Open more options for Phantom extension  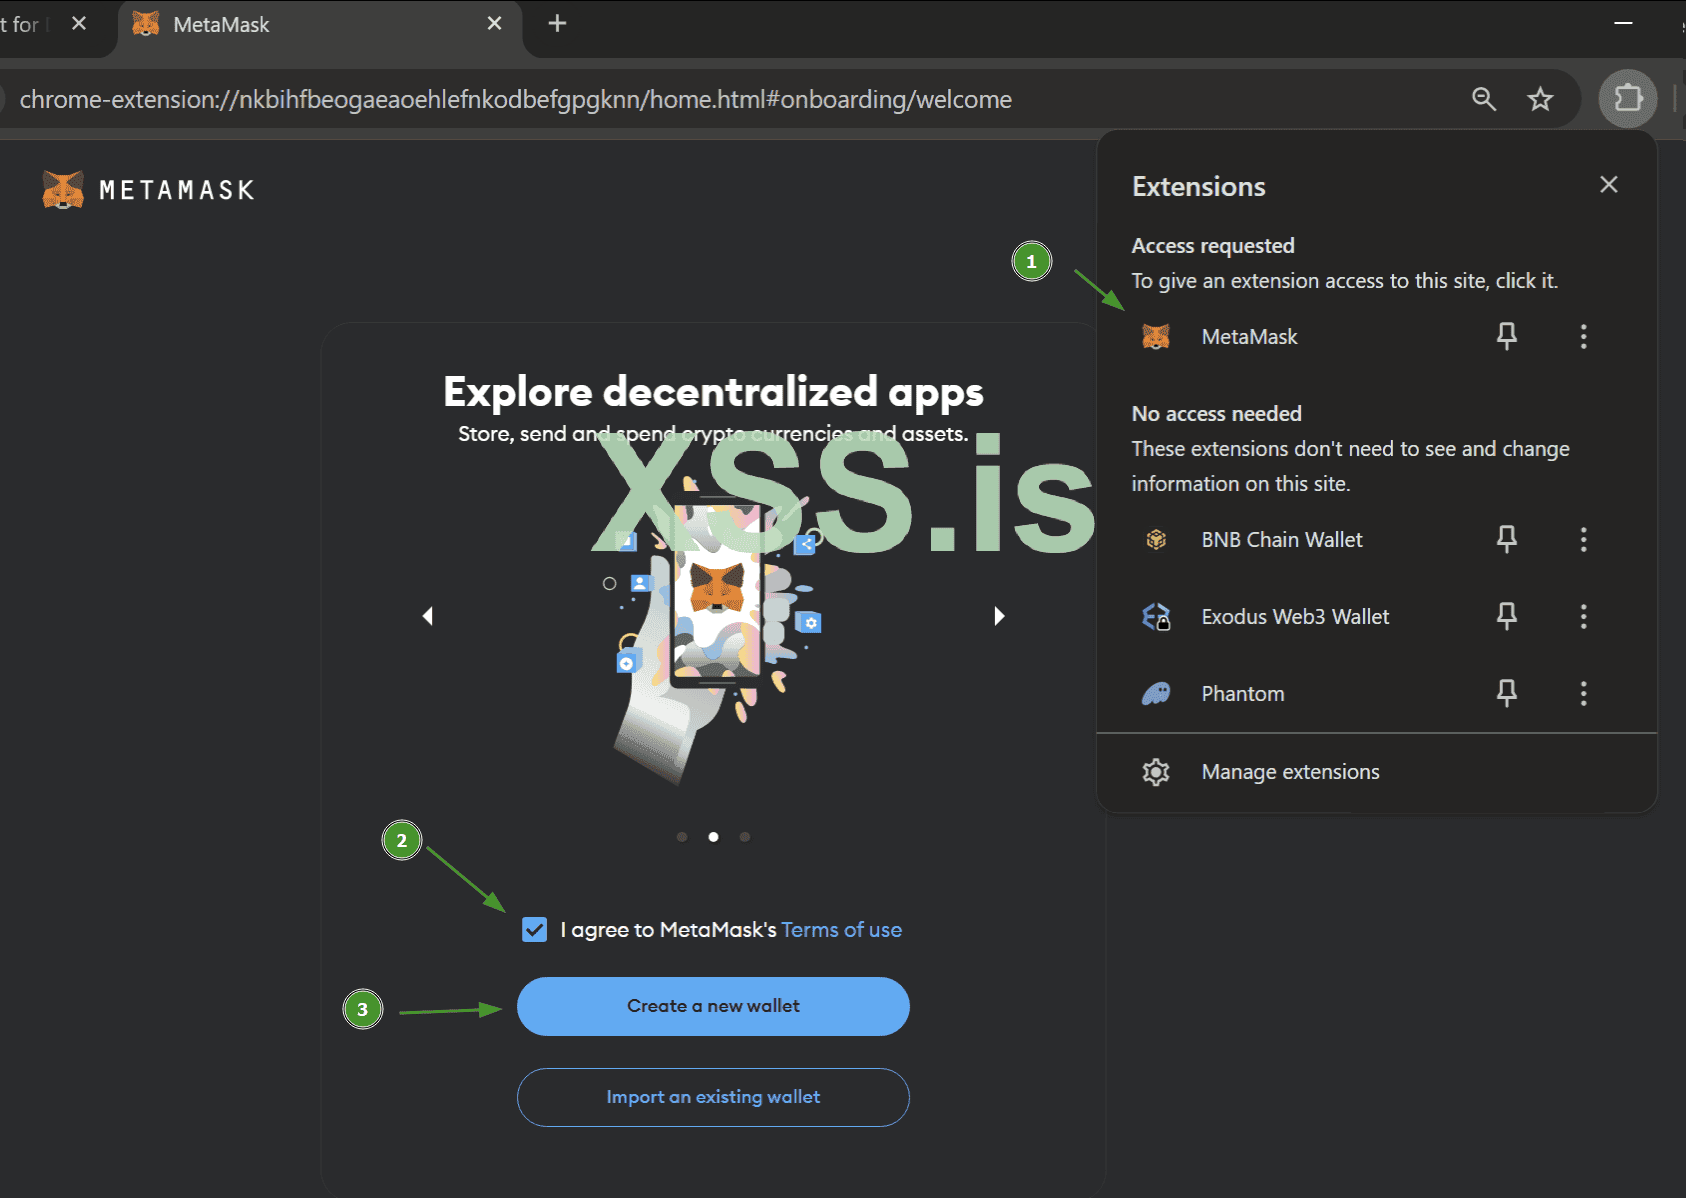[x=1583, y=693]
